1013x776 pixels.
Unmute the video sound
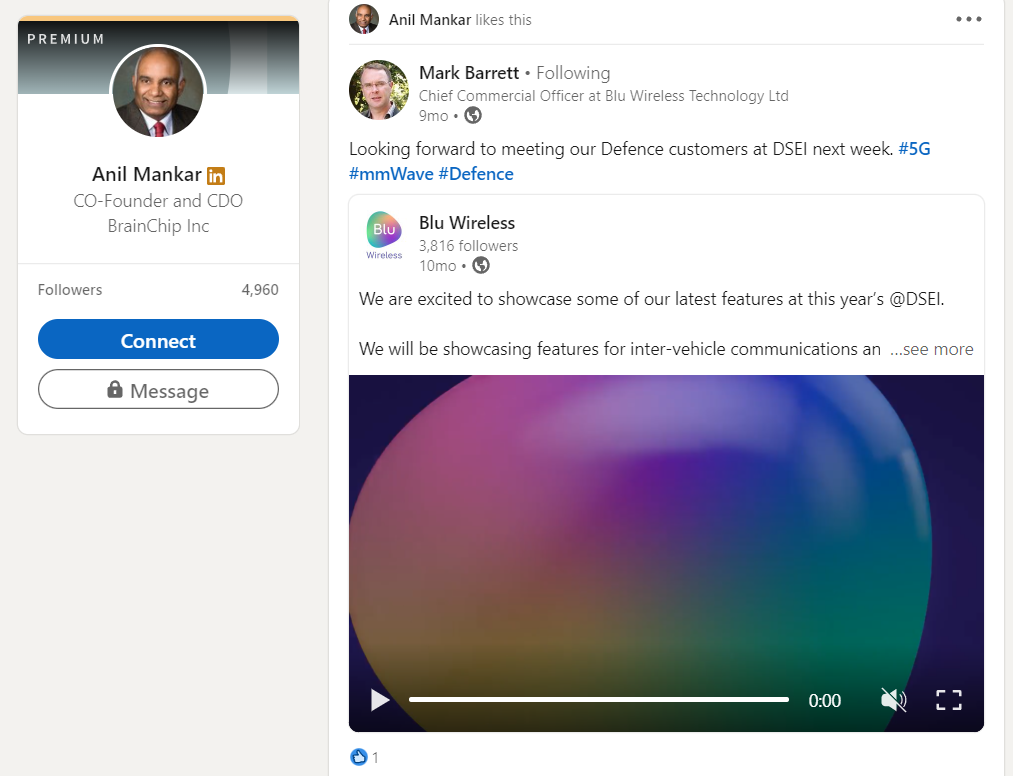[x=893, y=700]
